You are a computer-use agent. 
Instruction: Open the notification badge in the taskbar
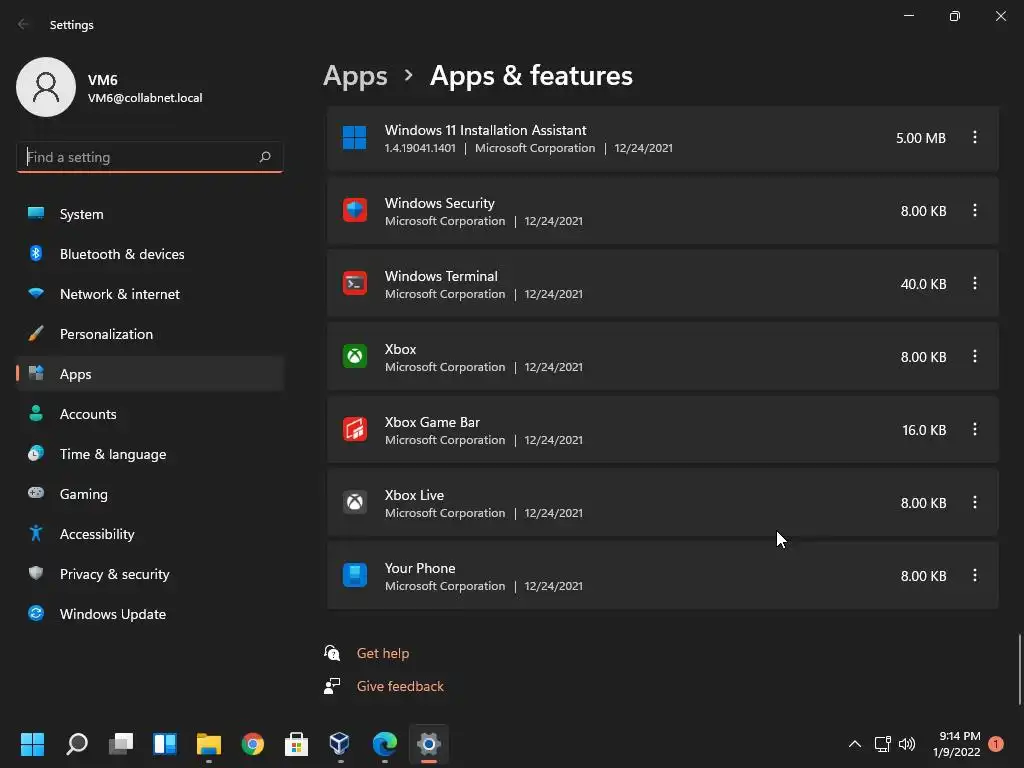[x=996, y=743]
